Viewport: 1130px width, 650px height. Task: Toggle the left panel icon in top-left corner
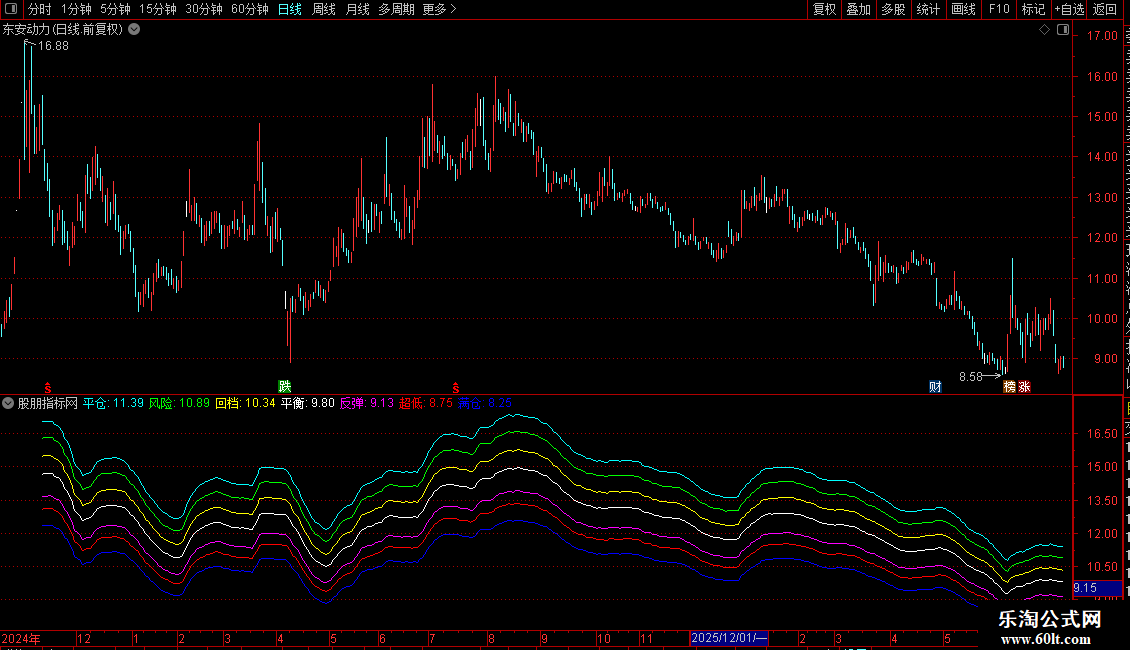point(11,9)
